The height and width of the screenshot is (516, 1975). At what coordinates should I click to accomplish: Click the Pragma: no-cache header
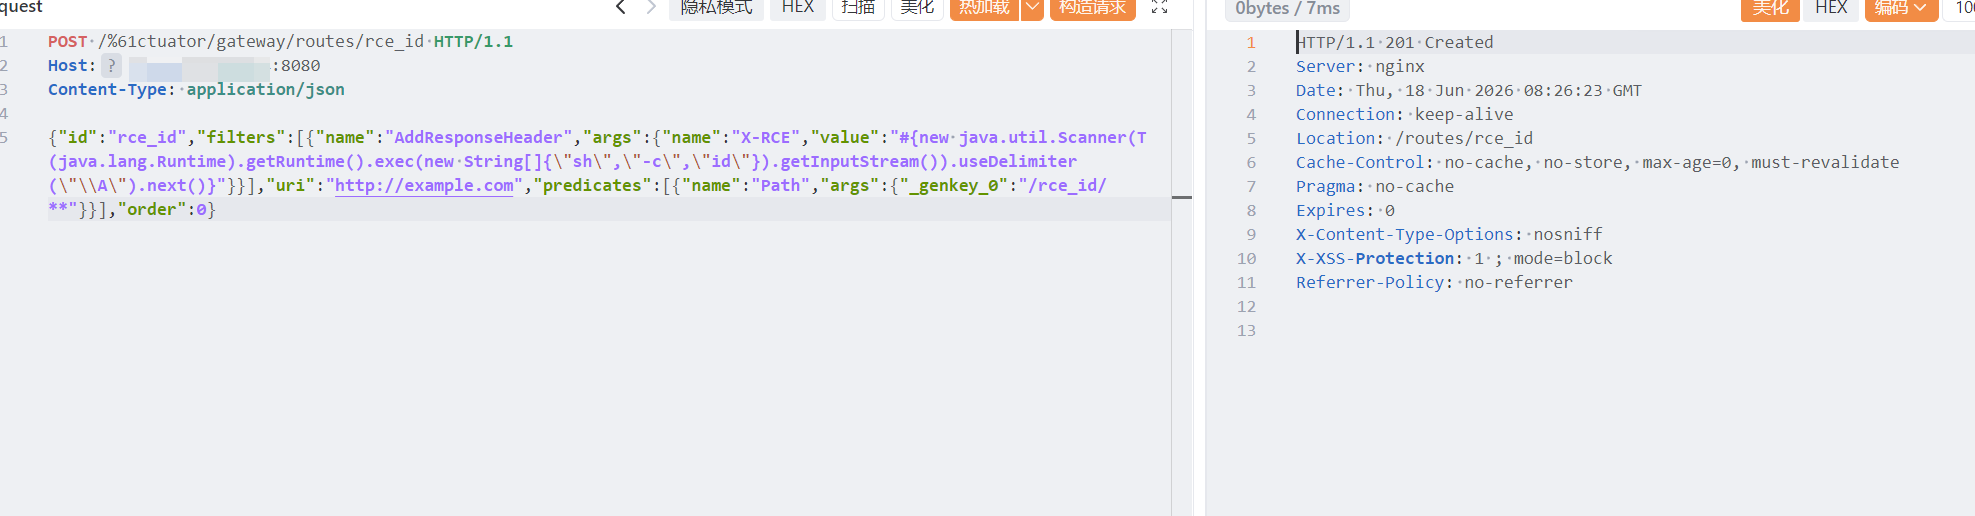click(x=1375, y=187)
